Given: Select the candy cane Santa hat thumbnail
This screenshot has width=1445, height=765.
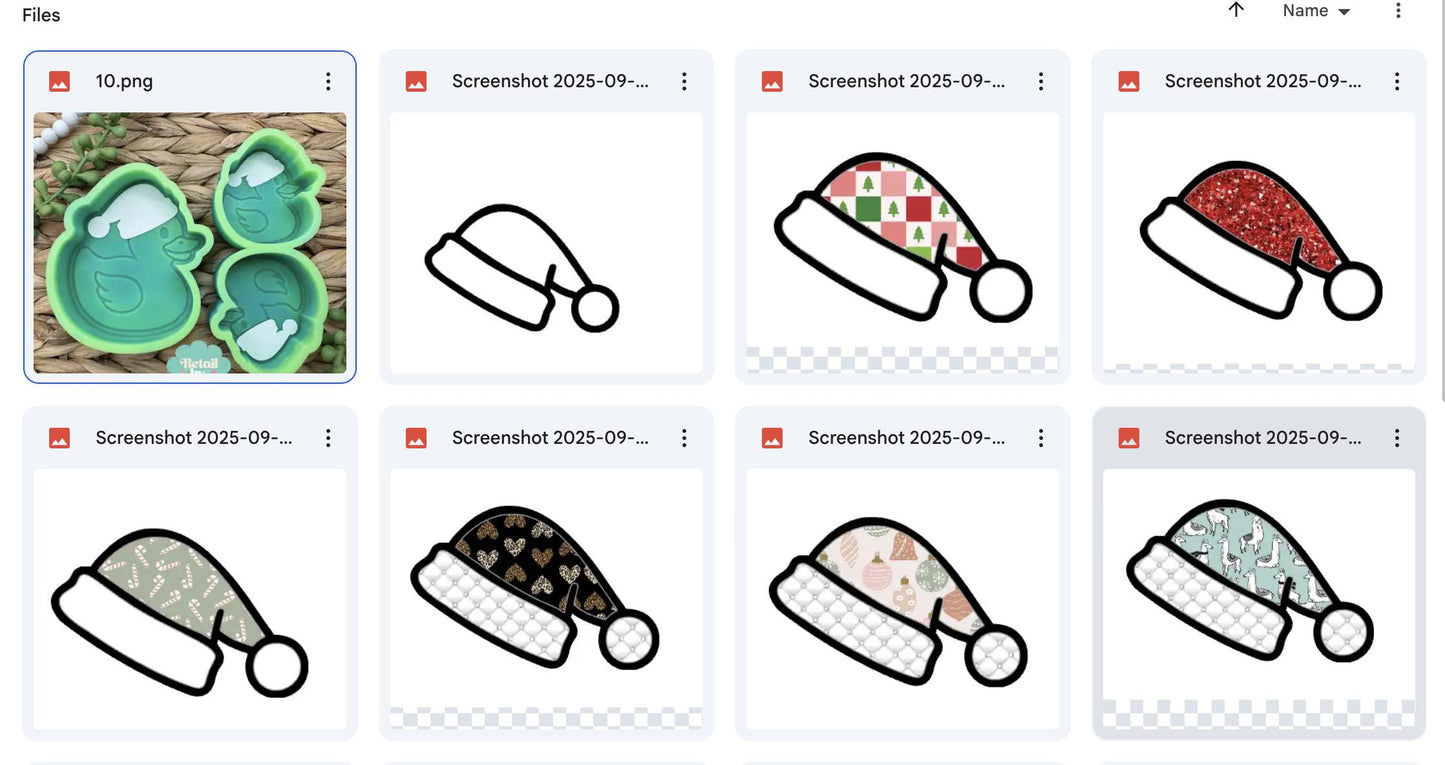Looking at the screenshot, I should 190,599.
